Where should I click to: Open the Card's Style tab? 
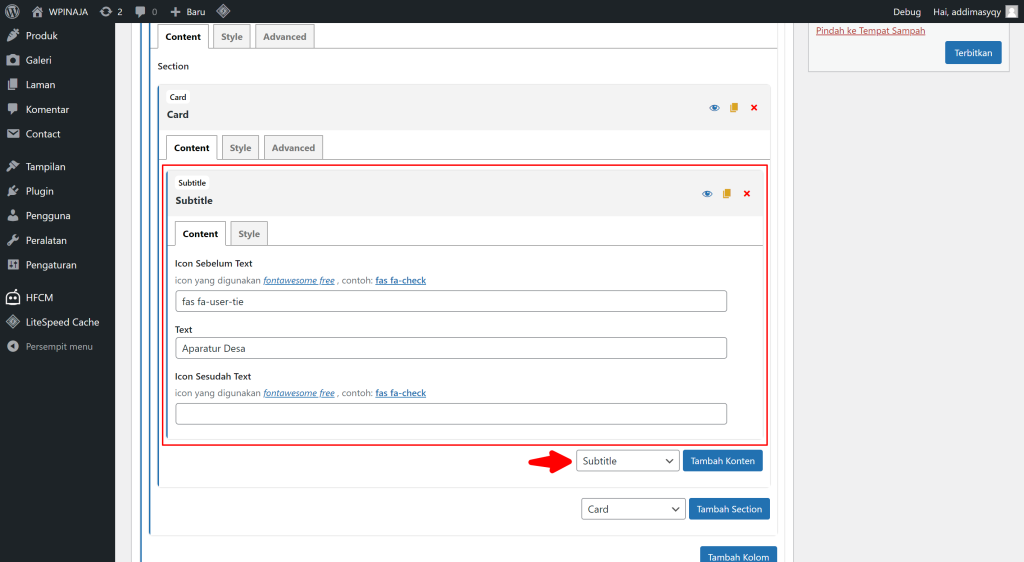[x=240, y=148]
